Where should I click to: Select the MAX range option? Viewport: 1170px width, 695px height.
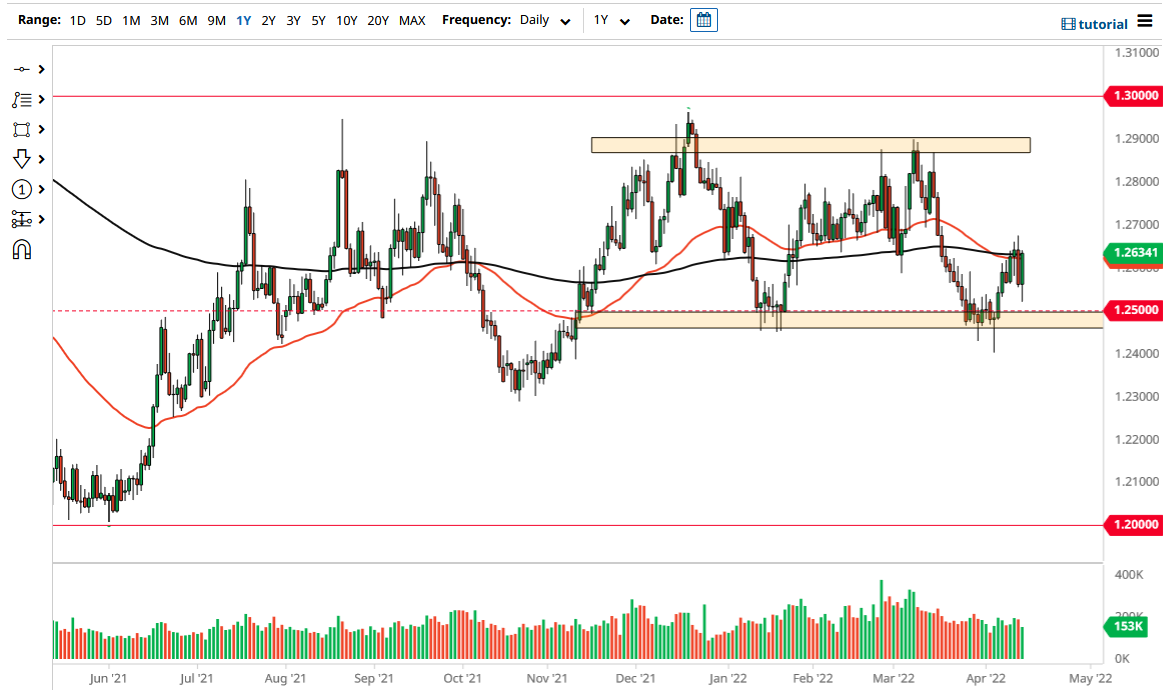click(x=411, y=19)
